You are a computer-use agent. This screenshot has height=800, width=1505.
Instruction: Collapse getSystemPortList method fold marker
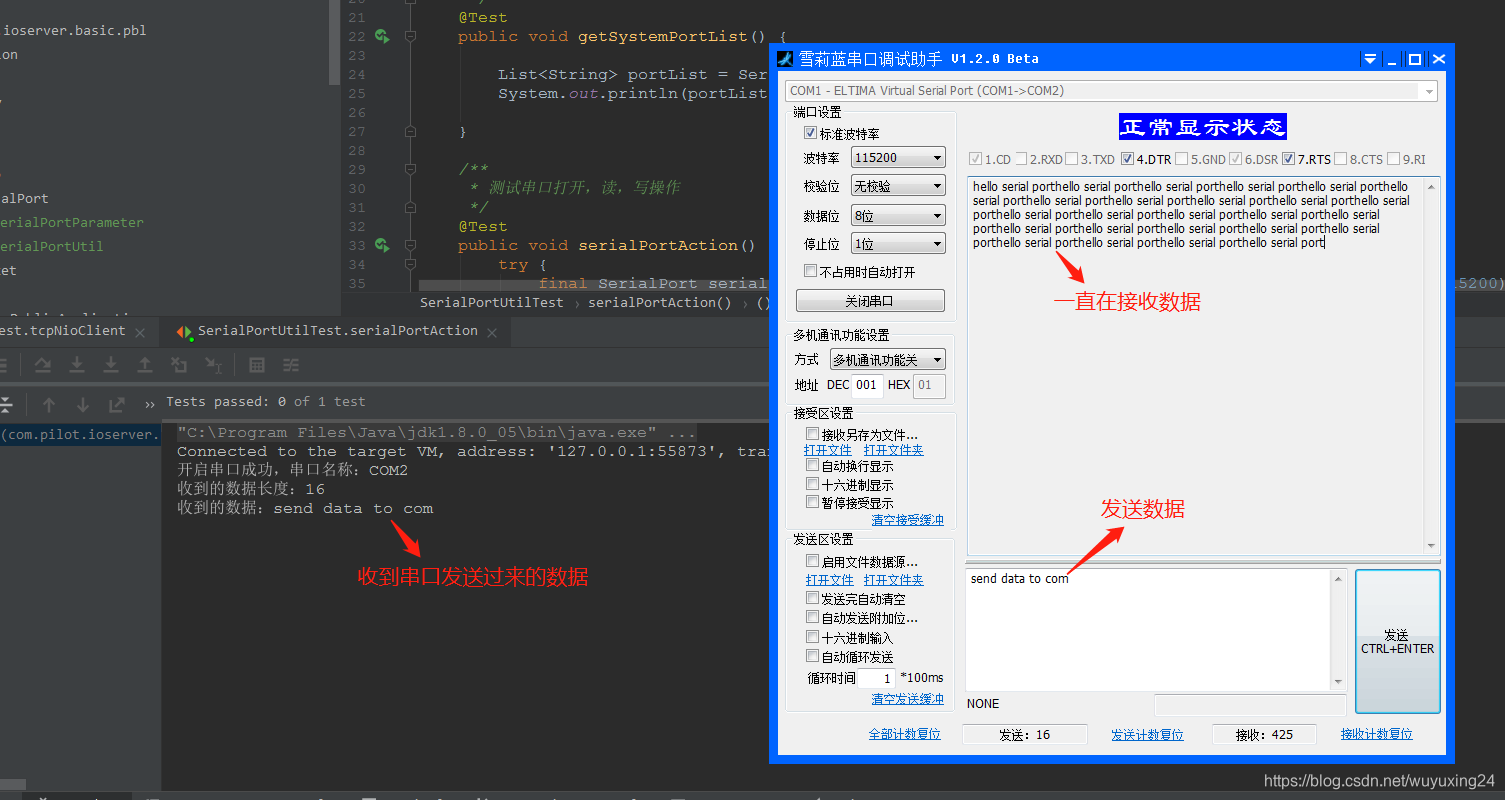pyautogui.click(x=410, y=37)
